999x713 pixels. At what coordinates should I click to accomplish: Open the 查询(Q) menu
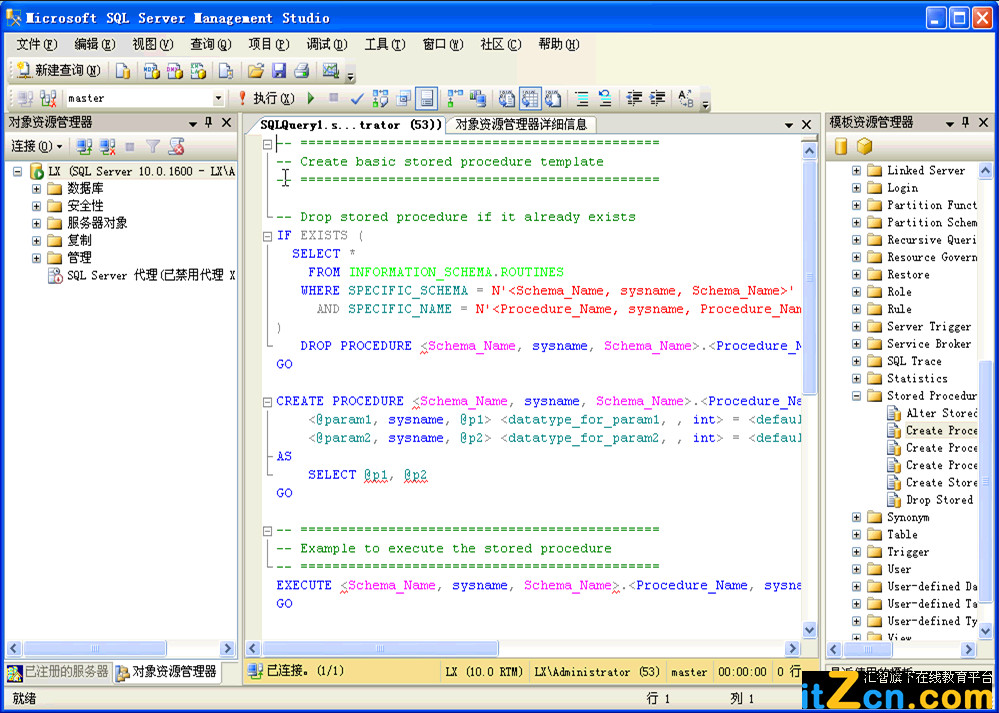click(211, 44)
